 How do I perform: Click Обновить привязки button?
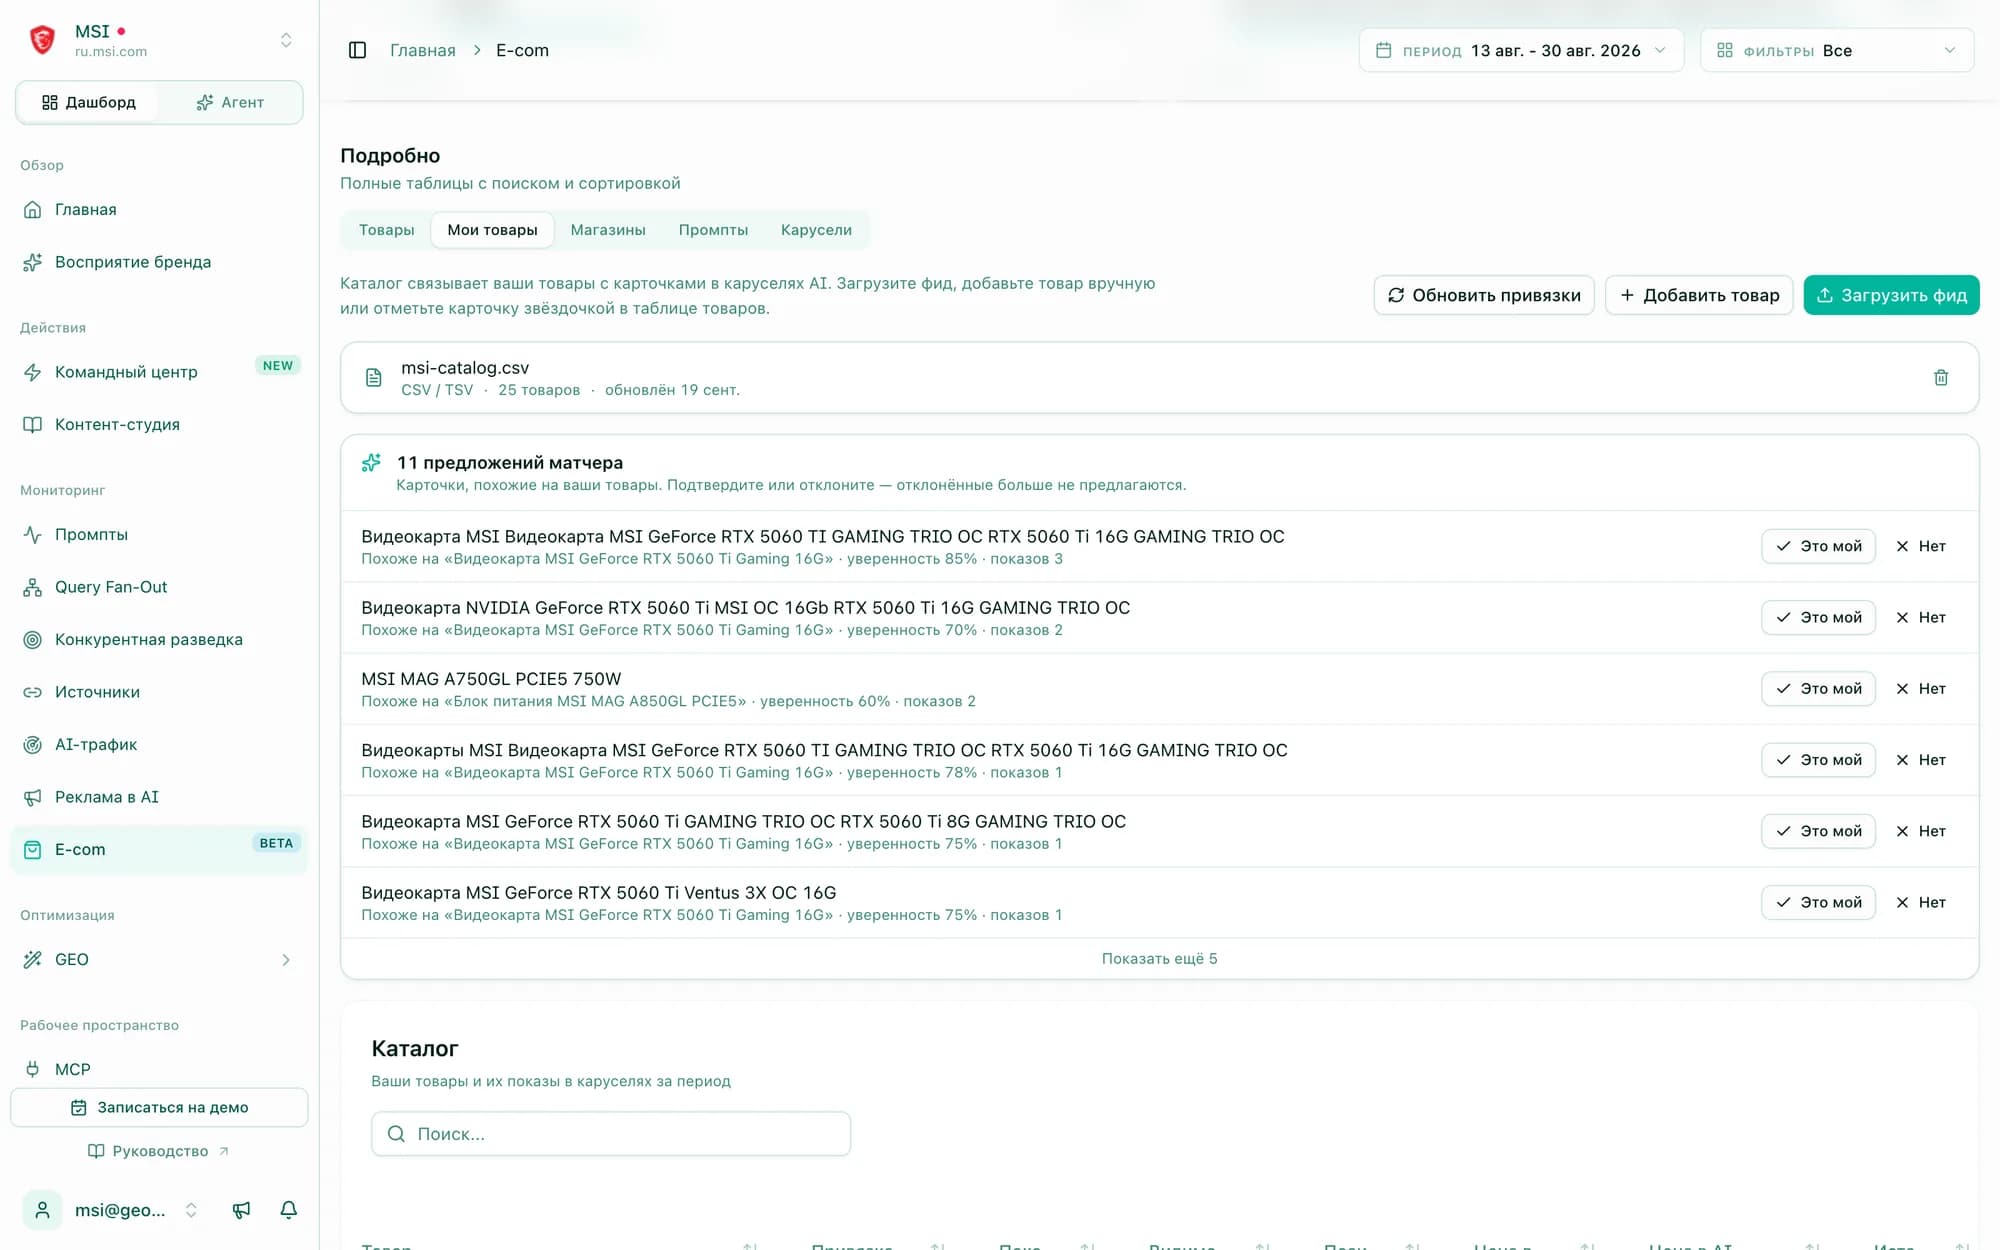point(1484,295)
